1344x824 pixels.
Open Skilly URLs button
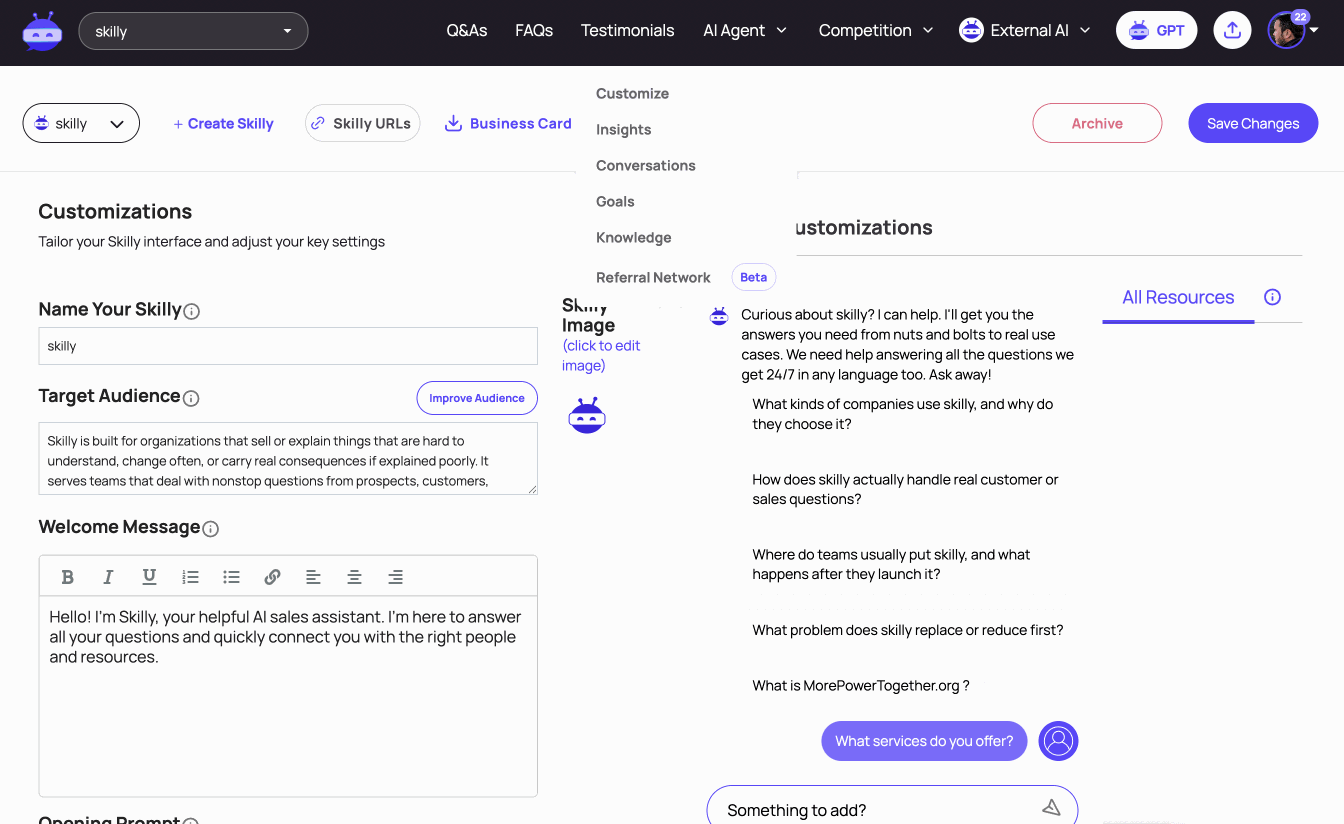pyautogui.click(x=362, y=123)
